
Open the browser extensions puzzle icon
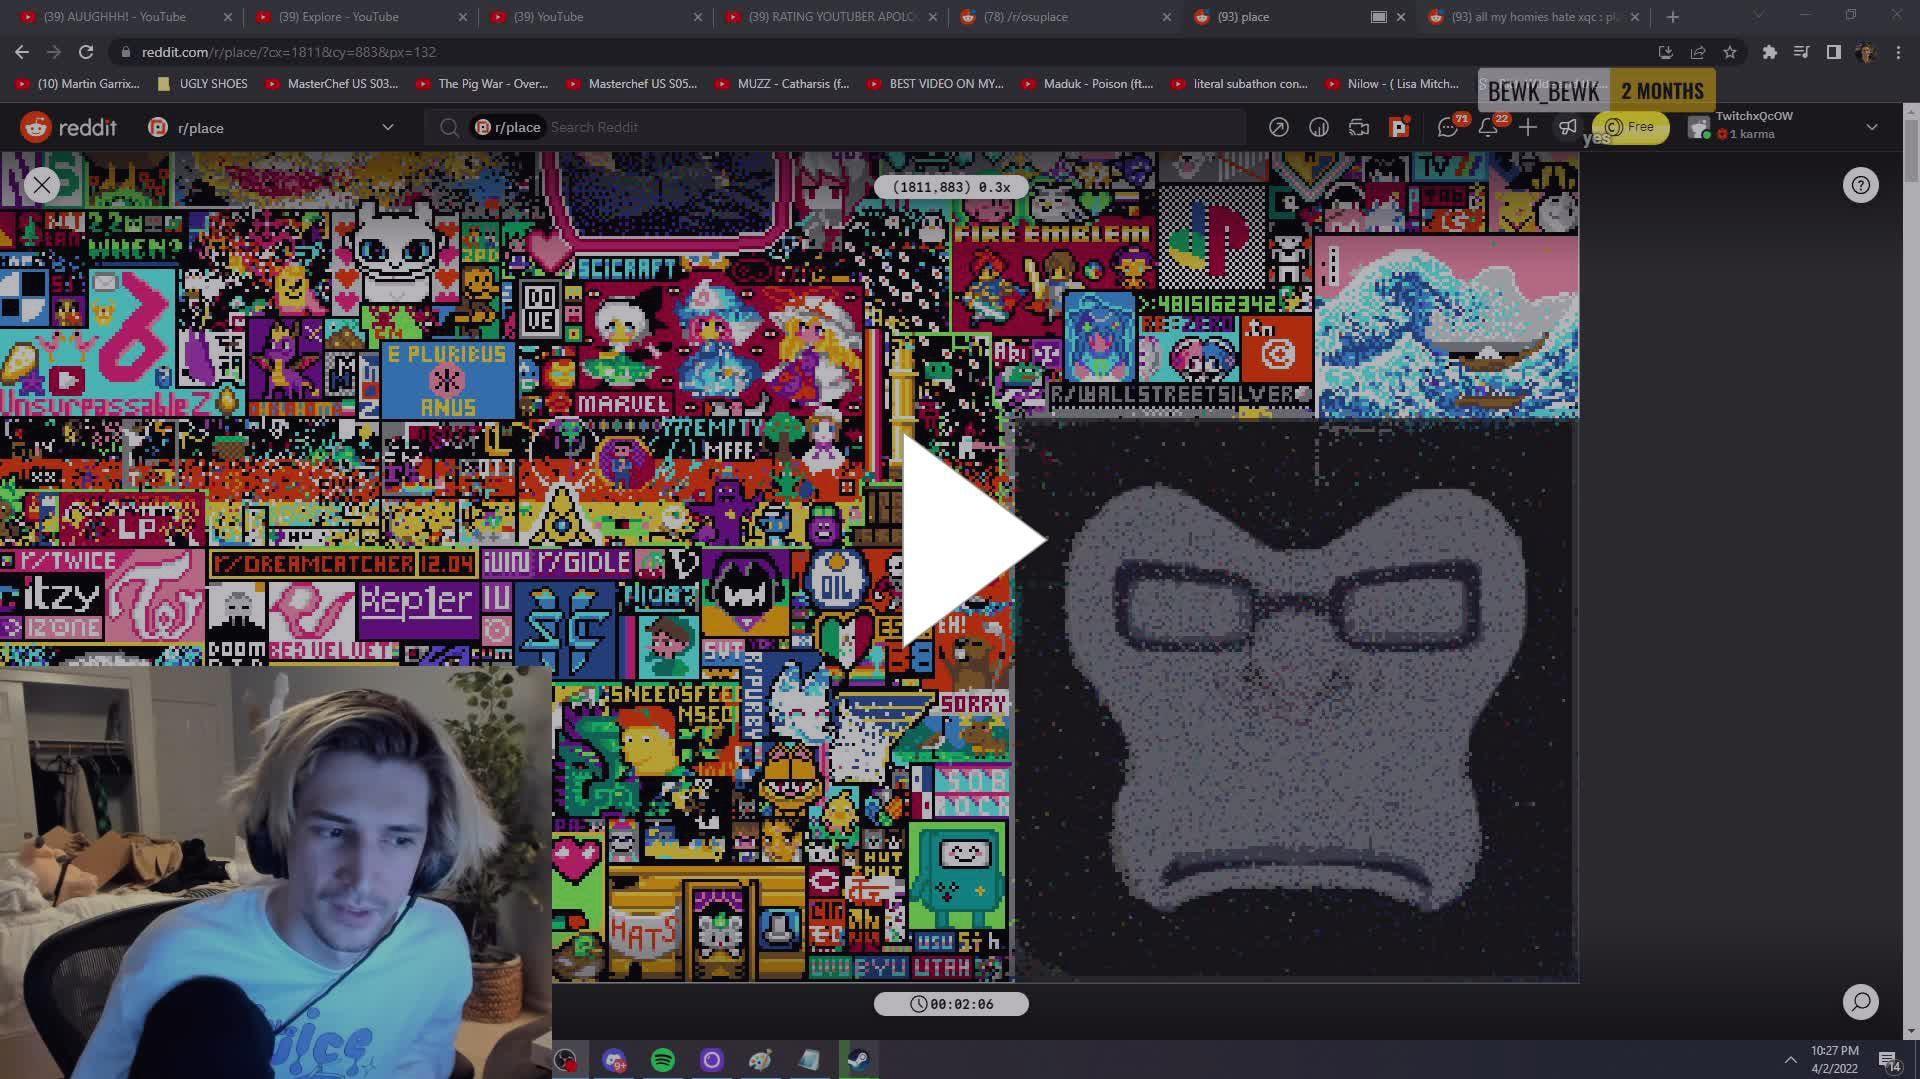(x=1769, y=52)
